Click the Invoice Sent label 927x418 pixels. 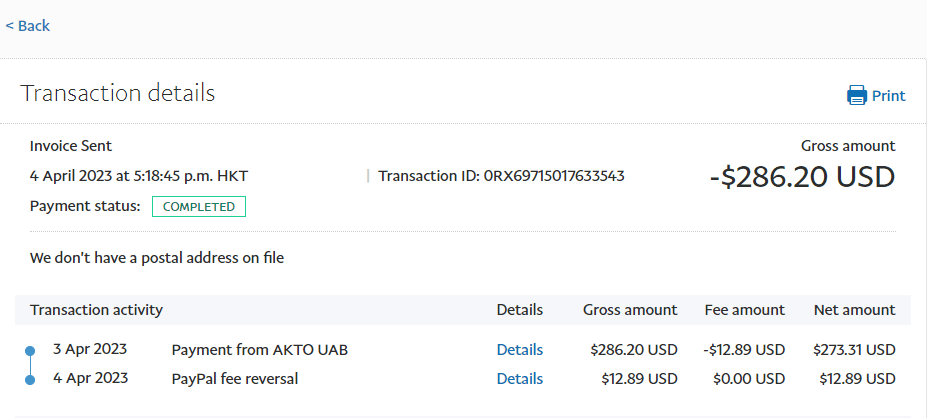tap(71, 146)
